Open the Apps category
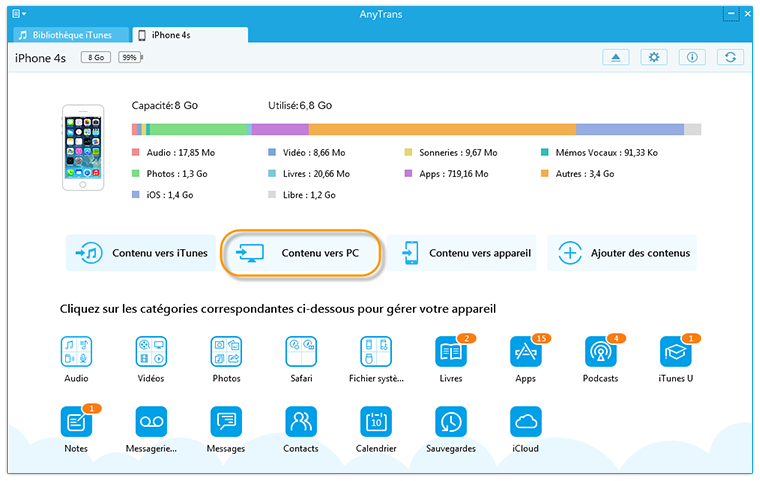Image resolution: width=760 pixels, height=481 pixels. [526, 352]
